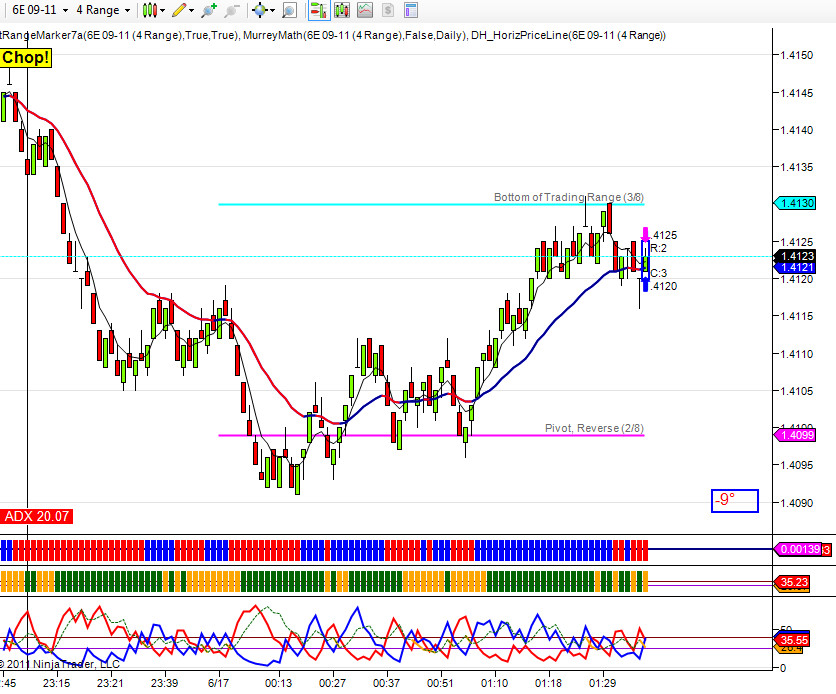Click the 1.4105 price axis label
Image resolution: width=836 pixels, height=694 pixels.
[x=797, y=391]
